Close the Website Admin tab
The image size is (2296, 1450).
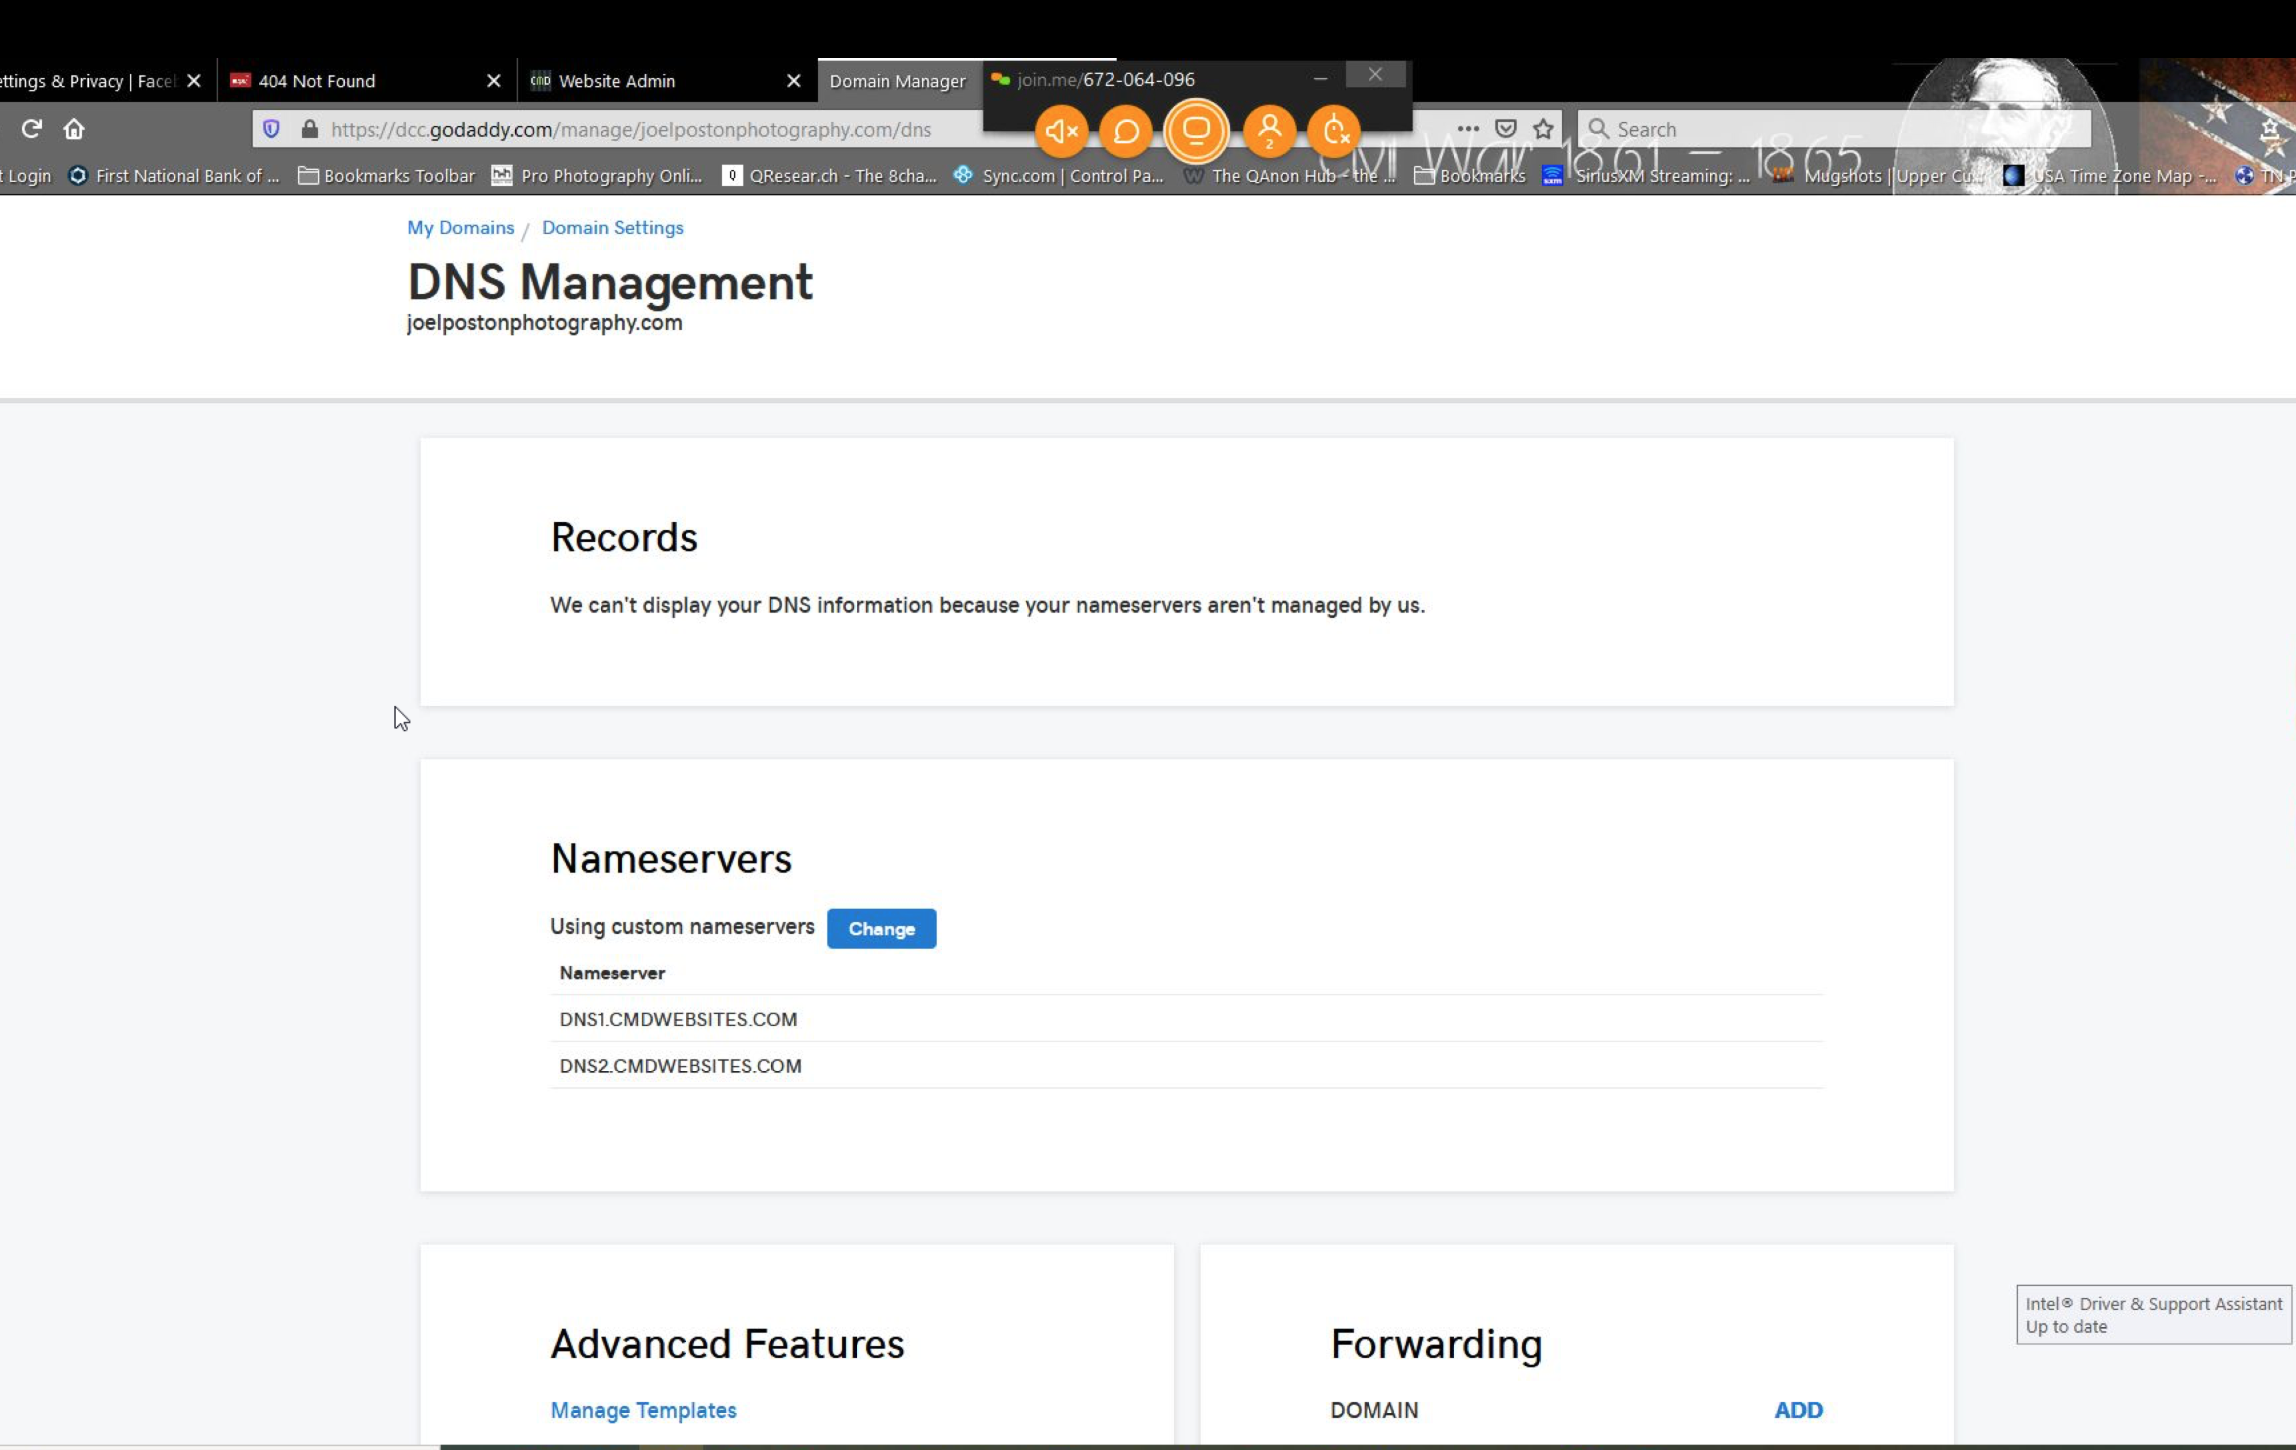click(x=793, y=81)
